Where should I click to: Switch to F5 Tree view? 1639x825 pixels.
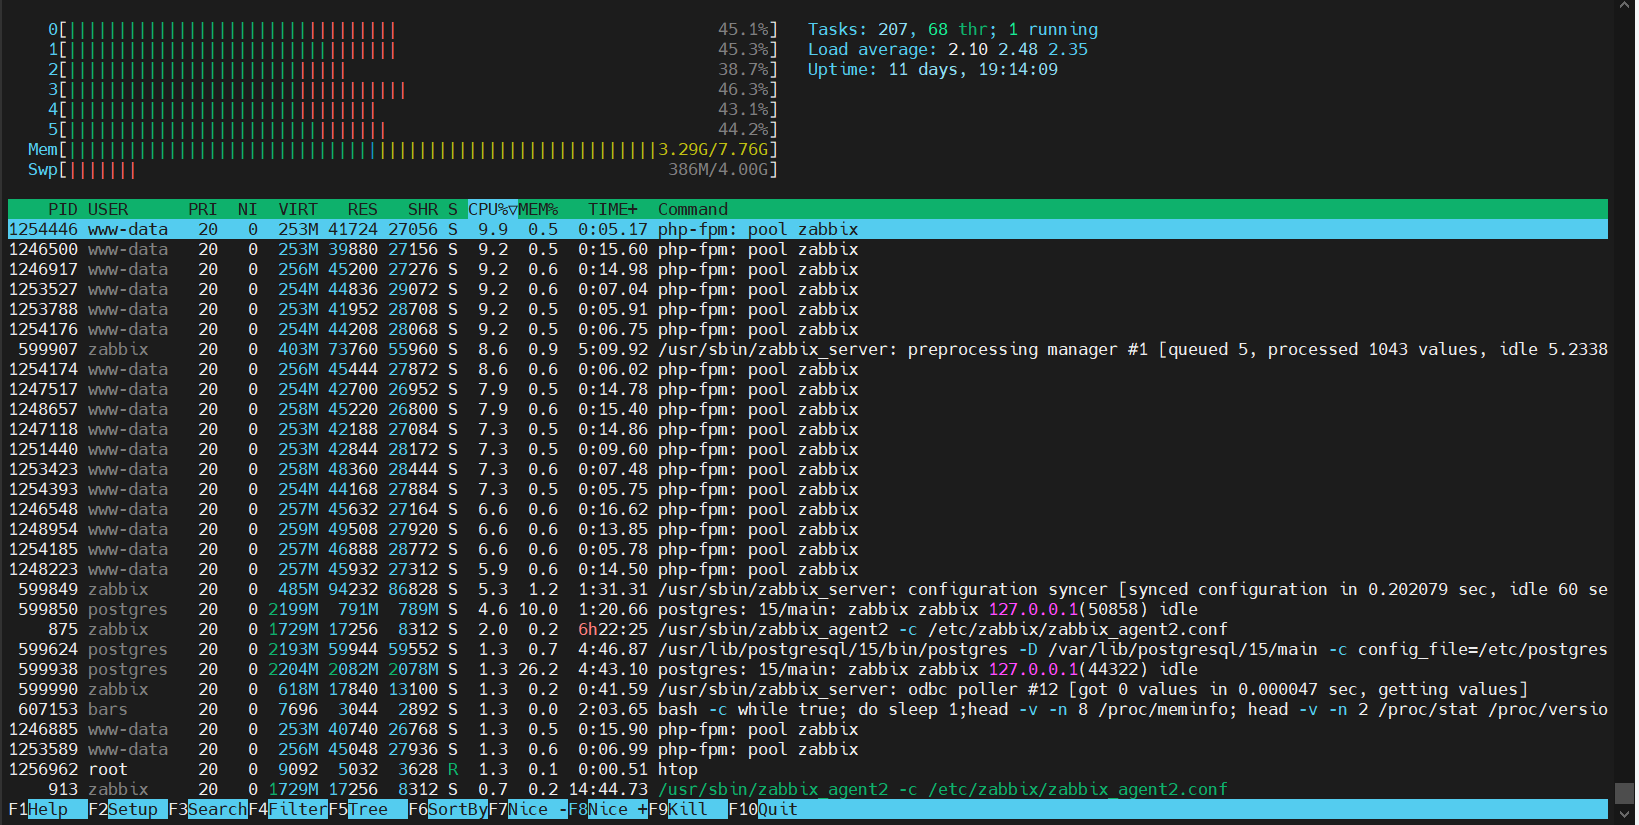pos(368,809)
